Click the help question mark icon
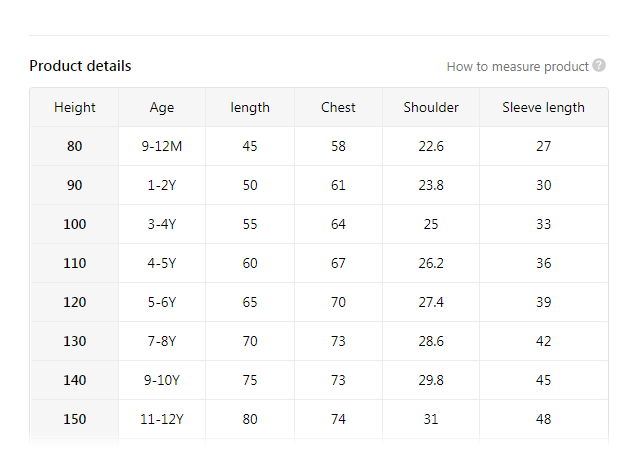The width and height of the screenshot is (623, 452). point(599,66)
